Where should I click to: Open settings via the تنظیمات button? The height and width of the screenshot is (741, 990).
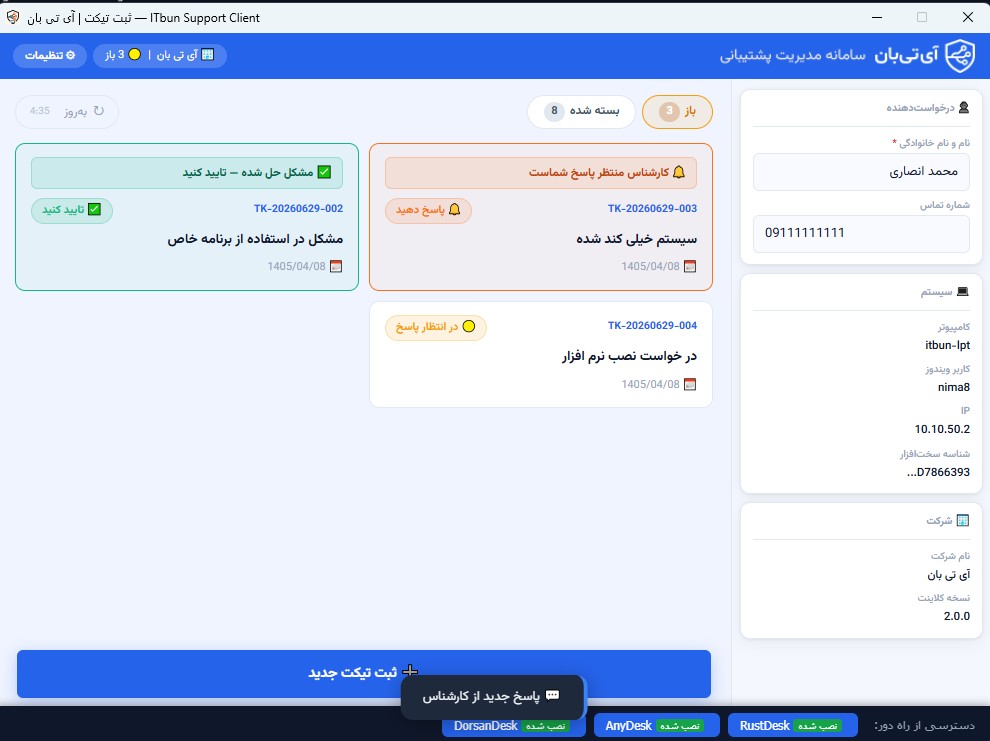tap(50, 56)
